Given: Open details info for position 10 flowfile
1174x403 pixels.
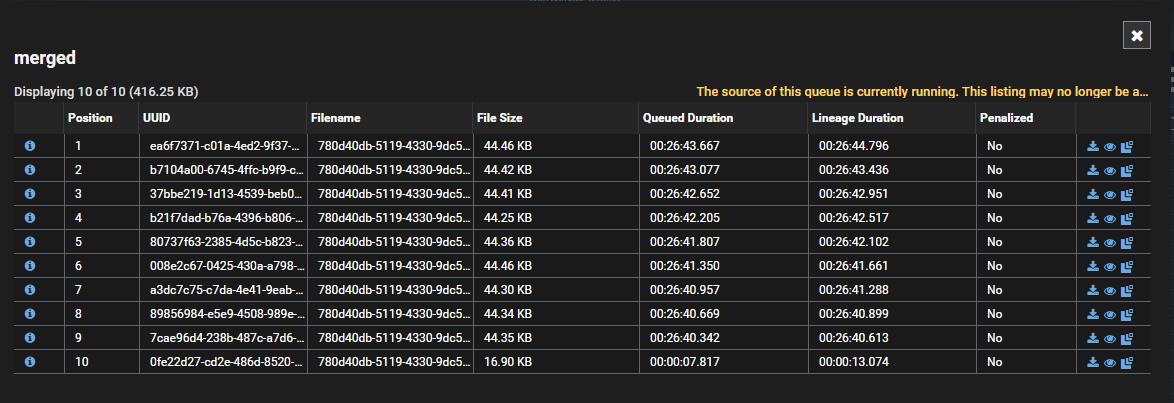Looking at the screenshot, I should click(30, 362).
